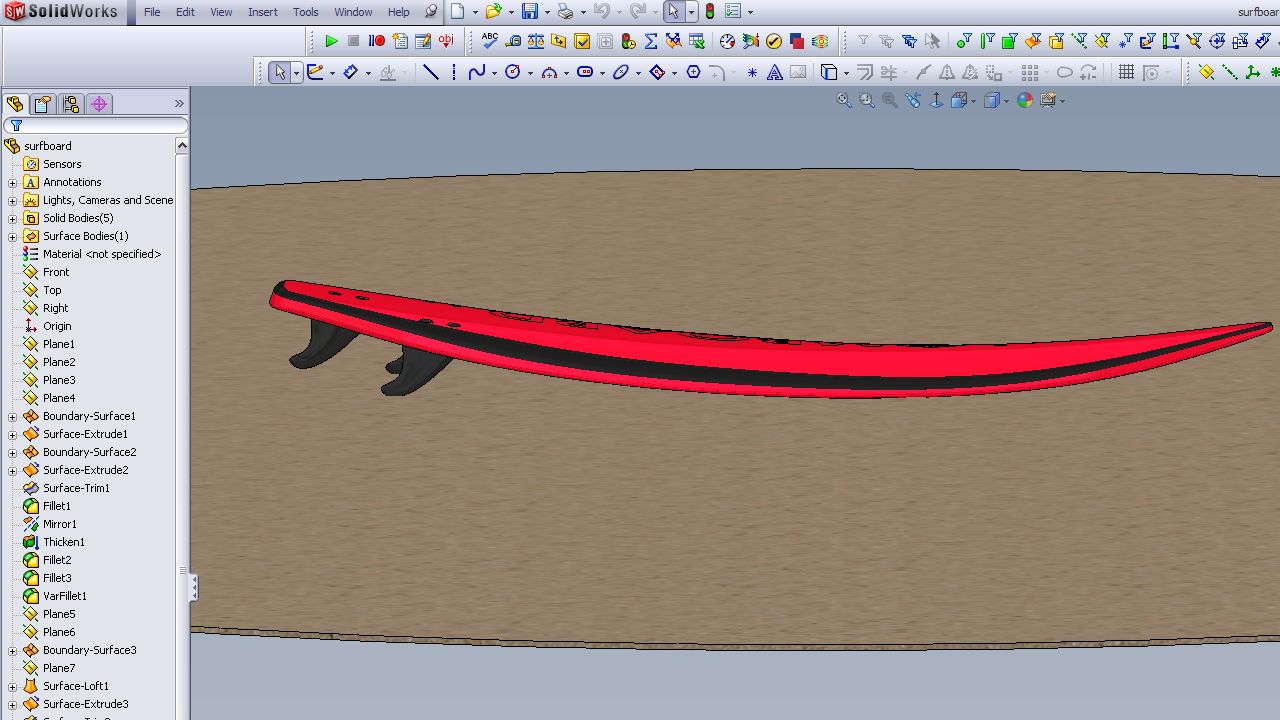Click the Save disk icon

[530, 12]
